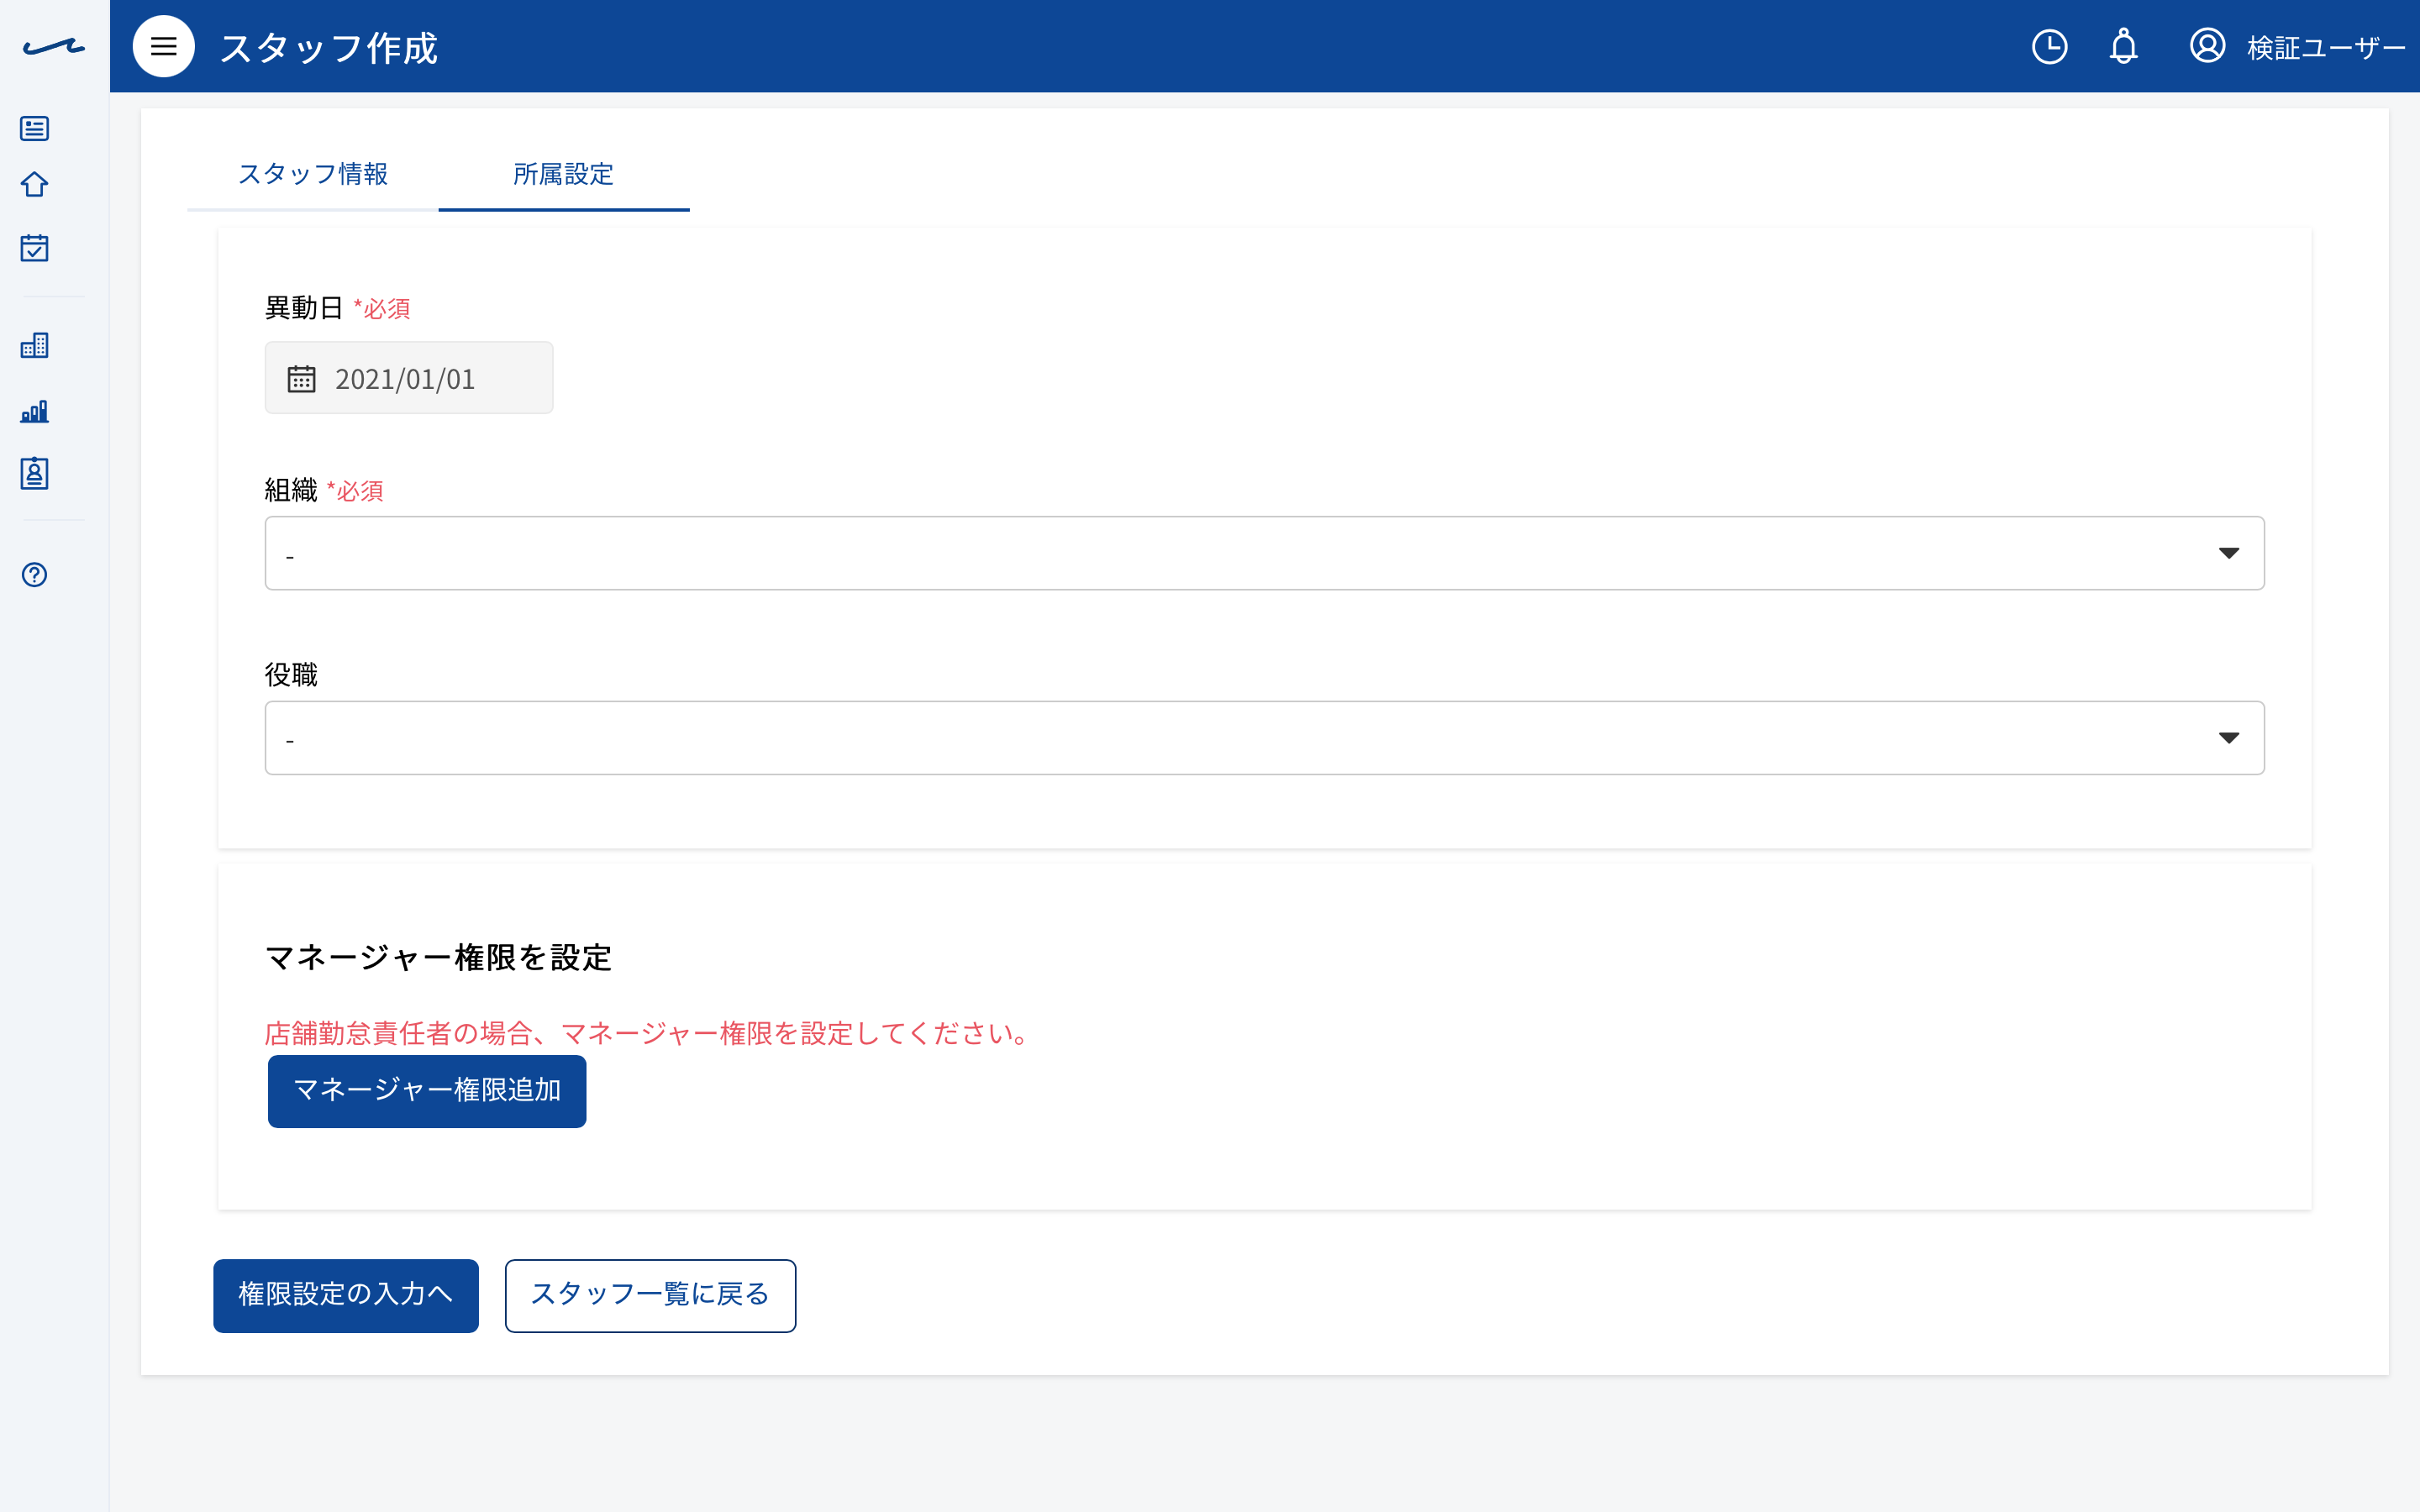The width and height of the screenshot is (2420, 1512).
Task: Click the clock icon in header
Action: 2049,47
